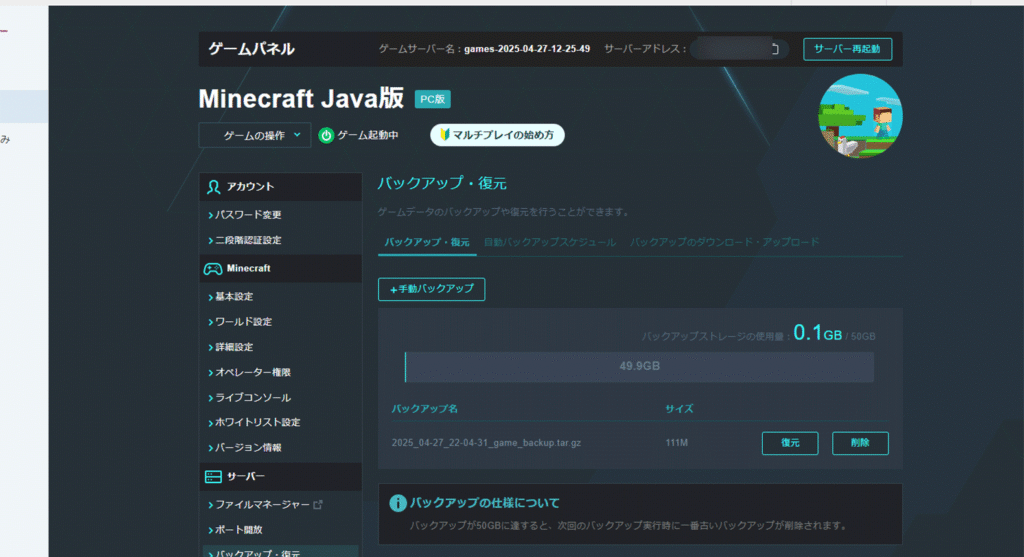The height and width of the screenshot is (557, 1024).
Task: Click the サイズ column header
Action: click(x=679, y=409)
